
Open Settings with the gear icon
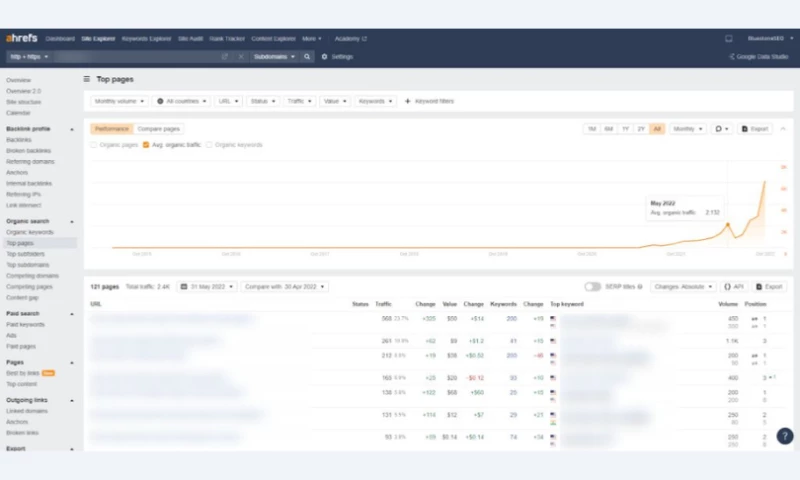tap(337, 57)
